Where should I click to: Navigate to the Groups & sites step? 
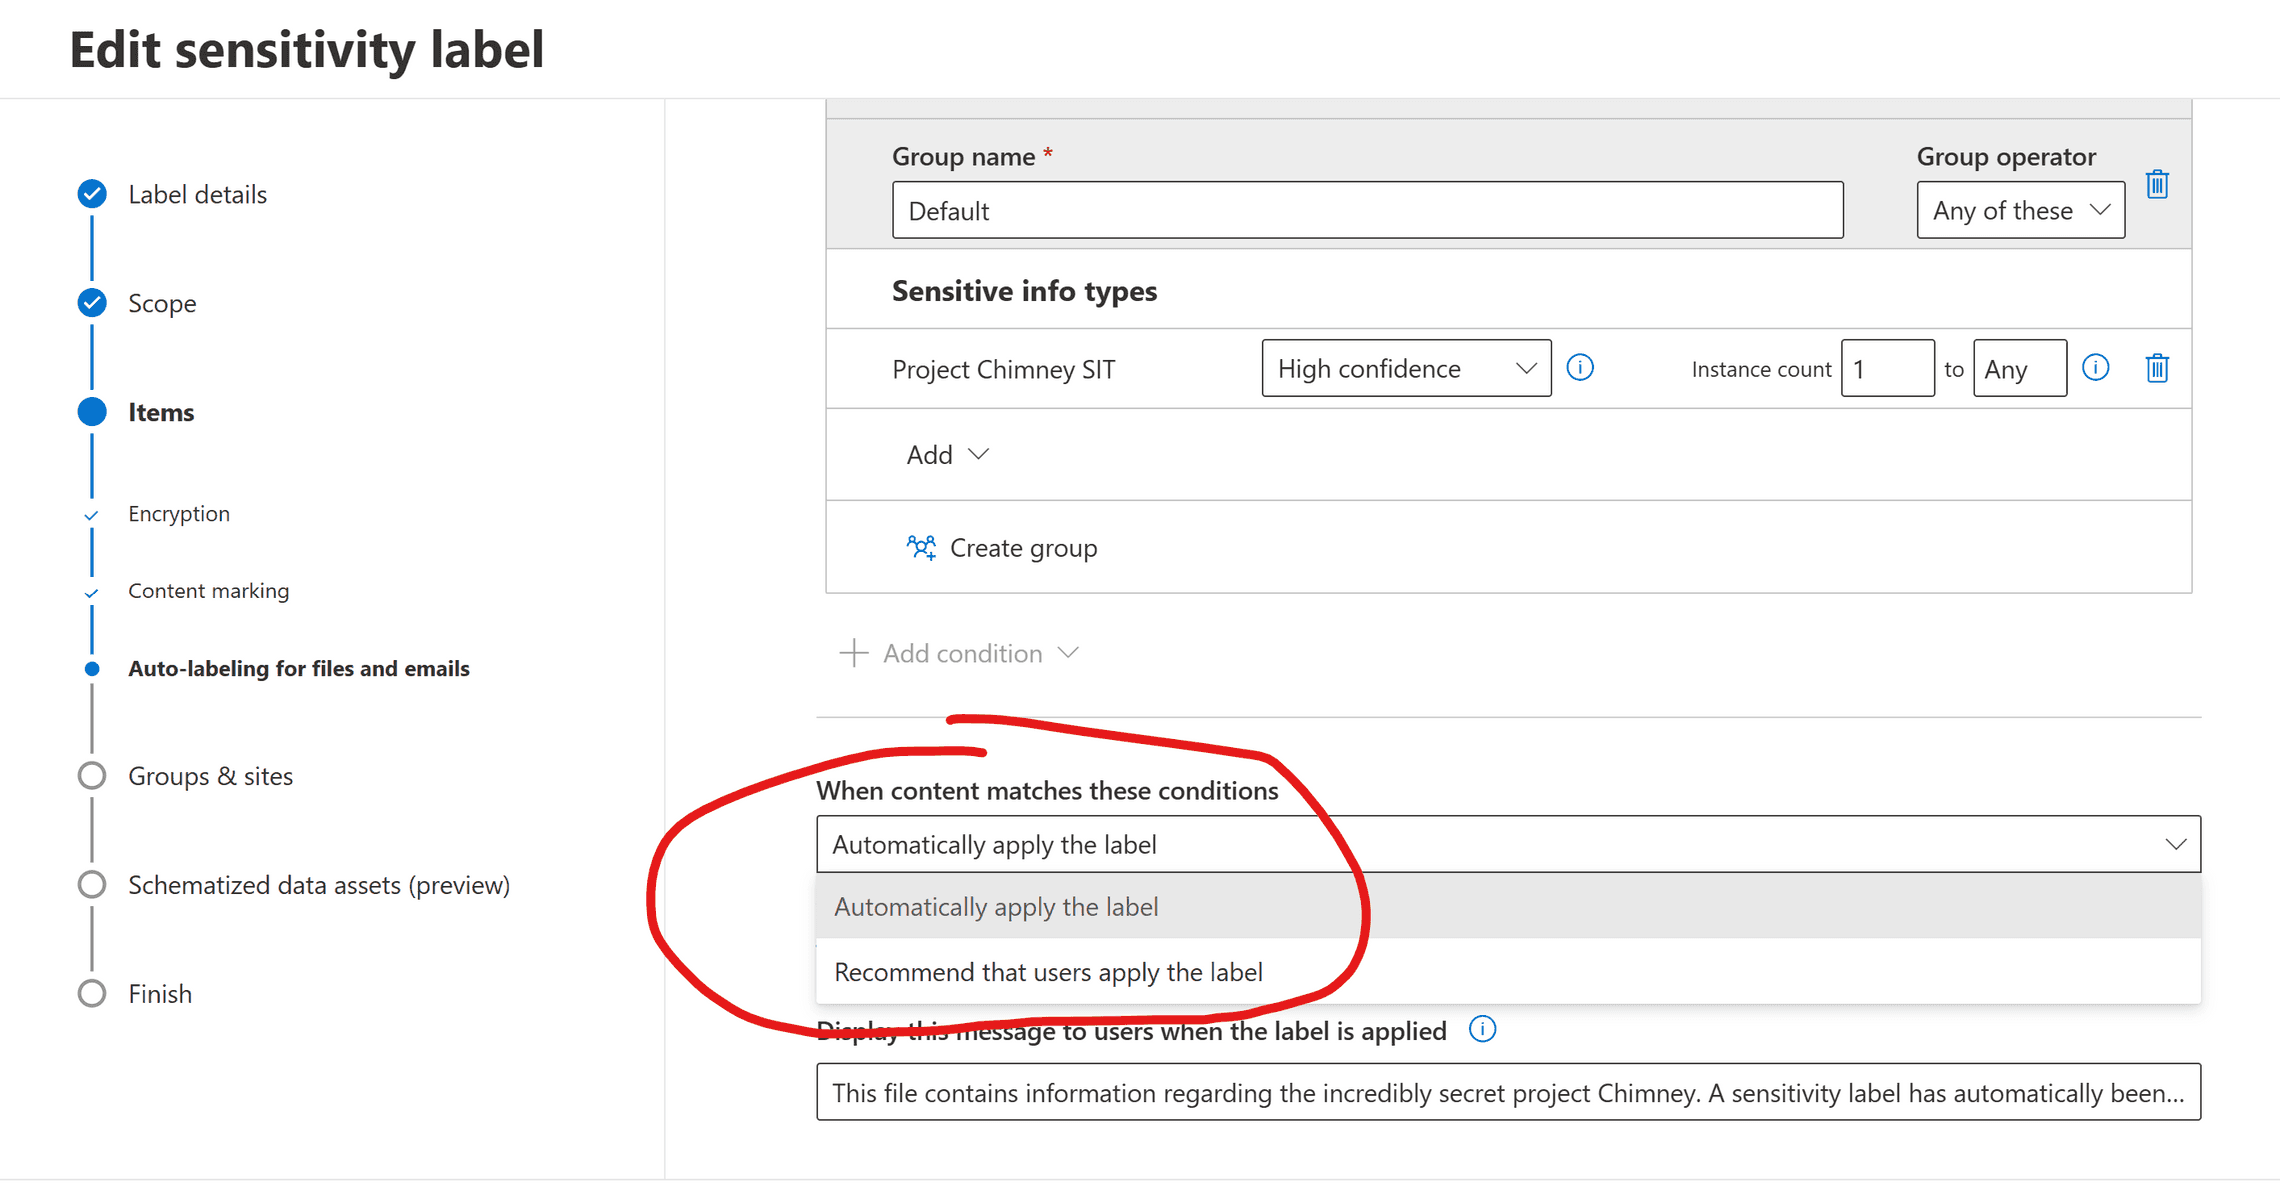click(x=210, y=775)
